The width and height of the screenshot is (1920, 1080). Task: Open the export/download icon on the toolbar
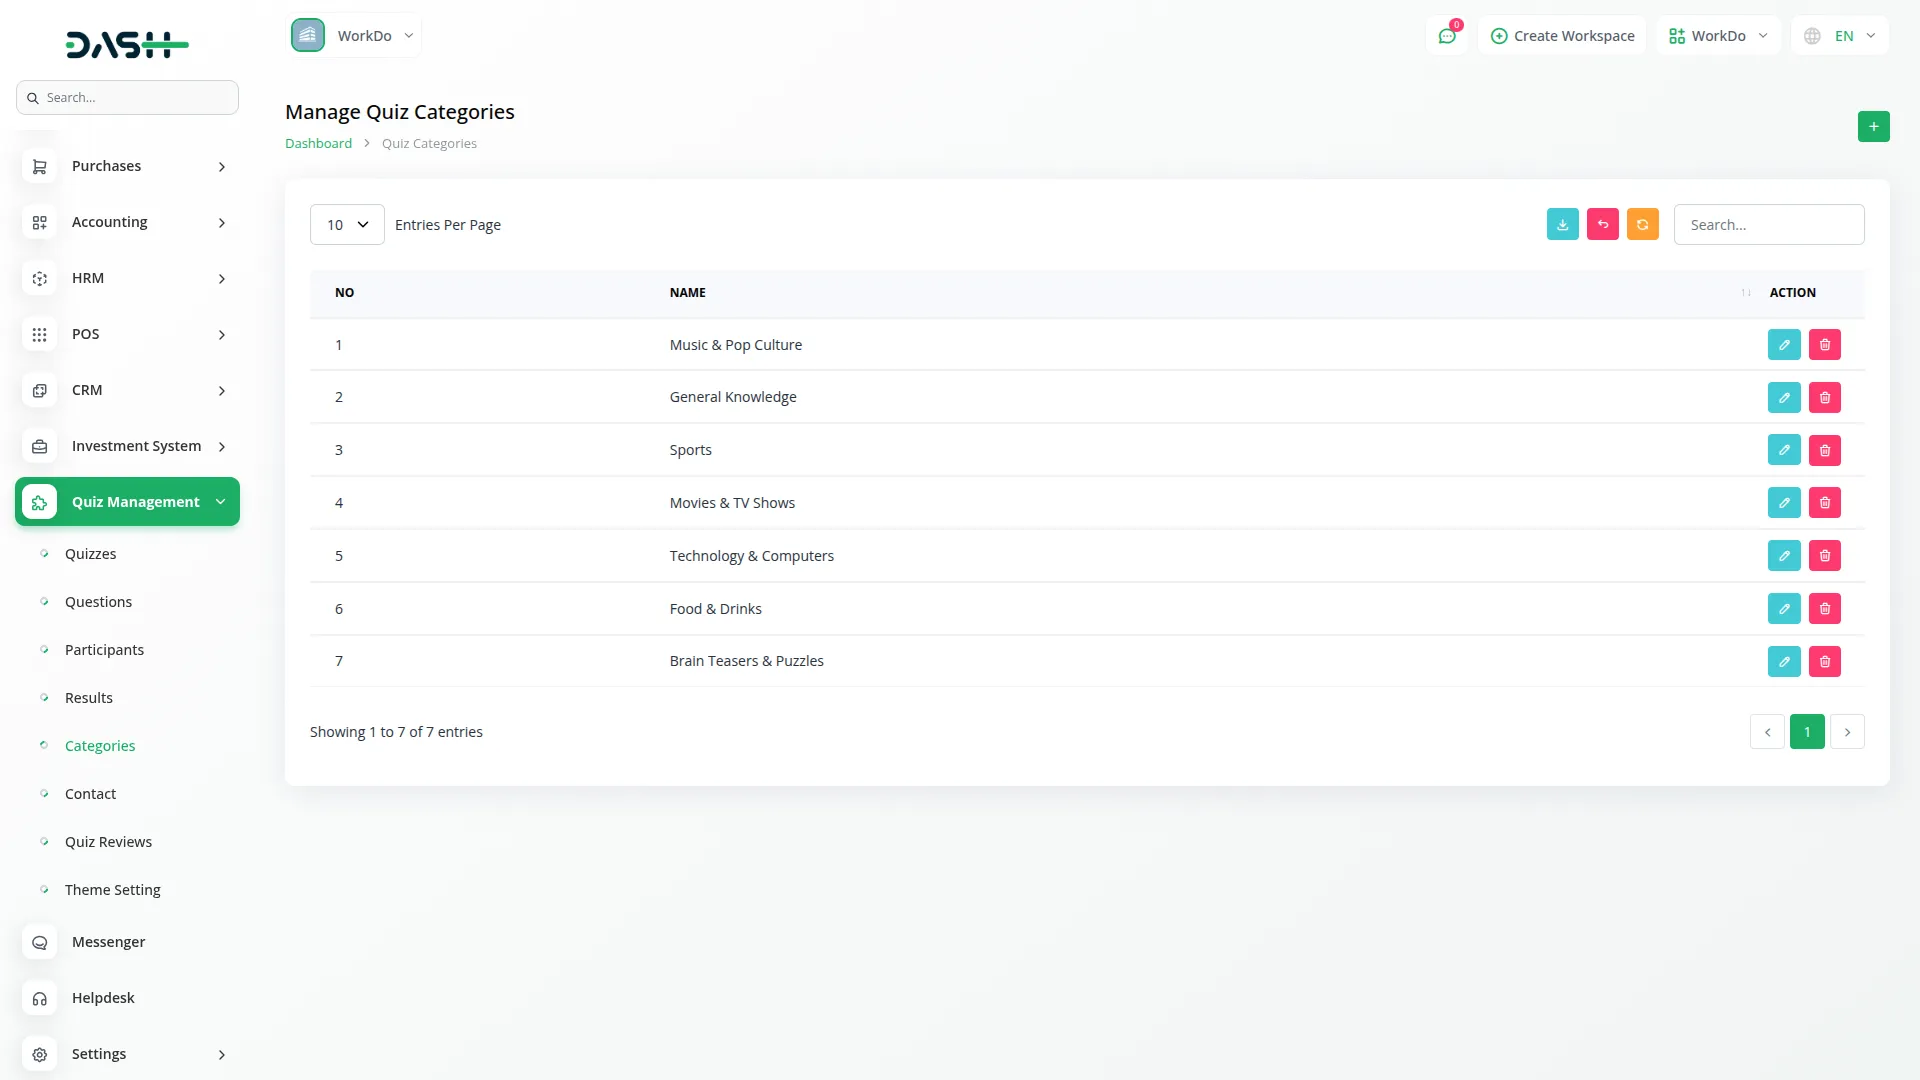[x=1563, y=224]
